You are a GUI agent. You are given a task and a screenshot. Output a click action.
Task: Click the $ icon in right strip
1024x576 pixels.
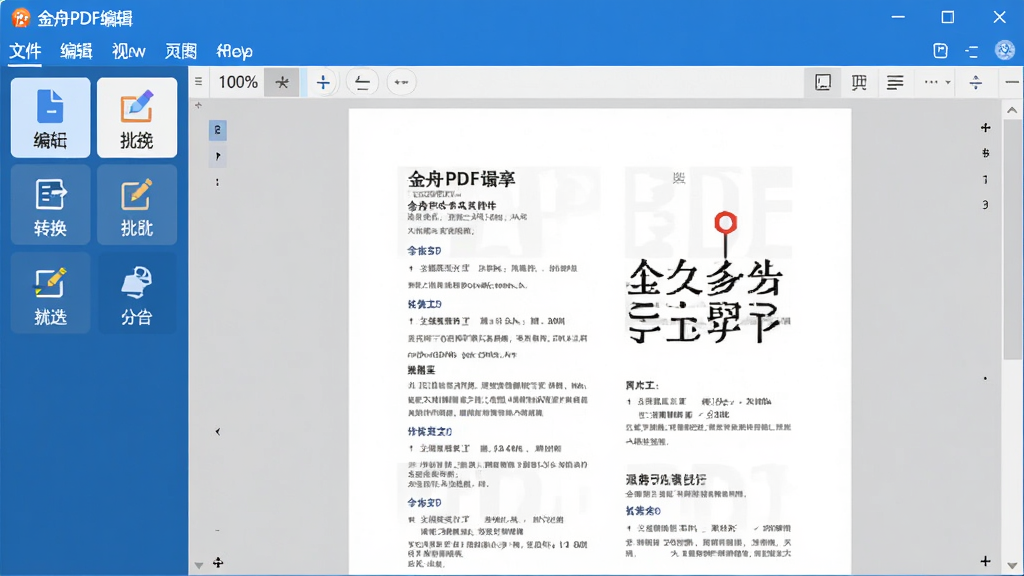point(985,153)
